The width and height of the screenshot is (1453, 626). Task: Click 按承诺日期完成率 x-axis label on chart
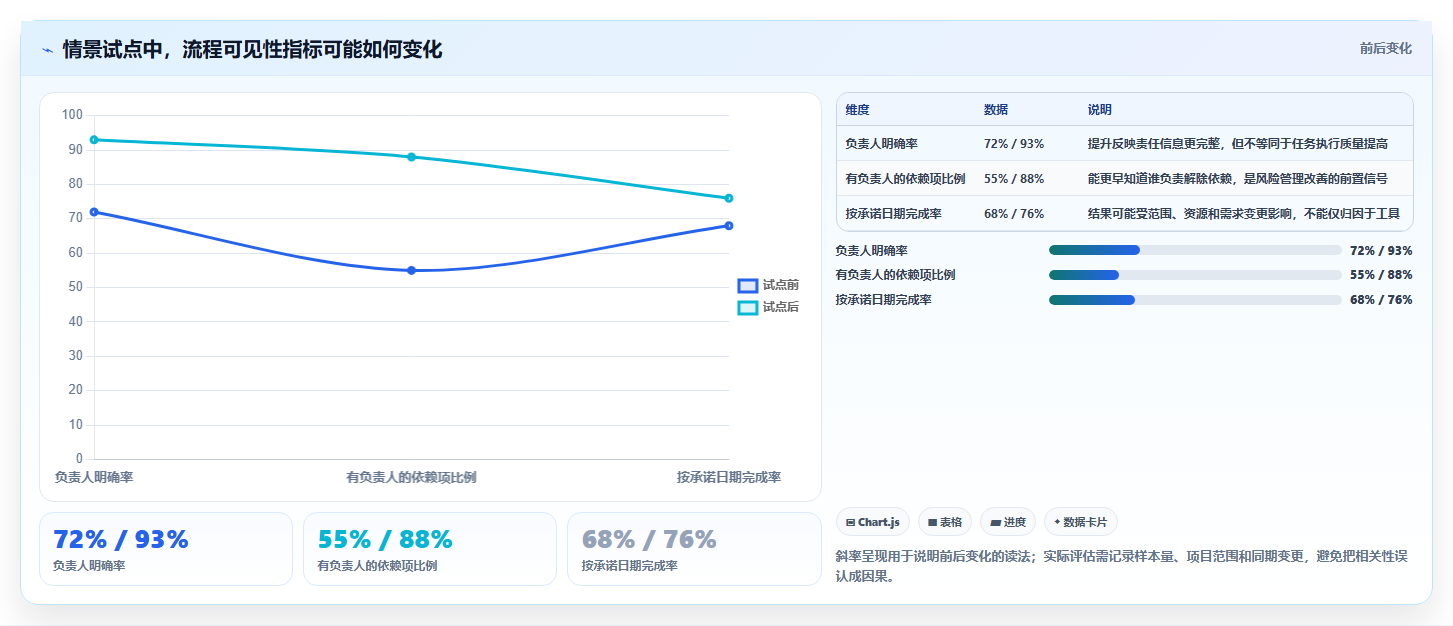click(729, 477)
